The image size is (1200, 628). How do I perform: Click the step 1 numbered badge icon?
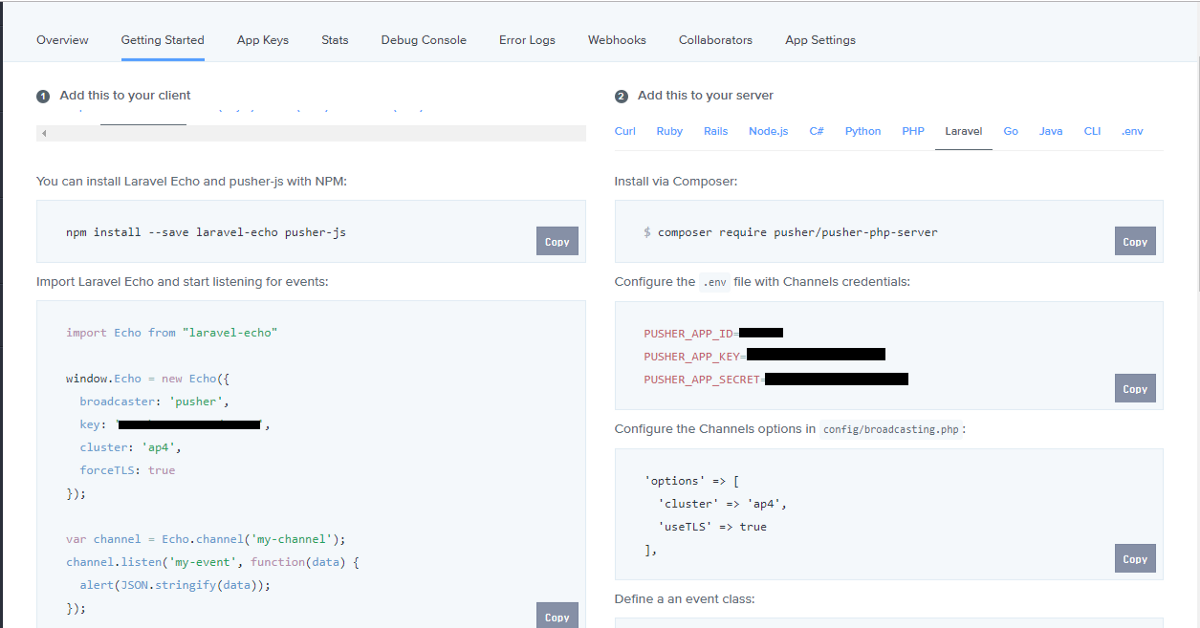[x=43, y=95]
